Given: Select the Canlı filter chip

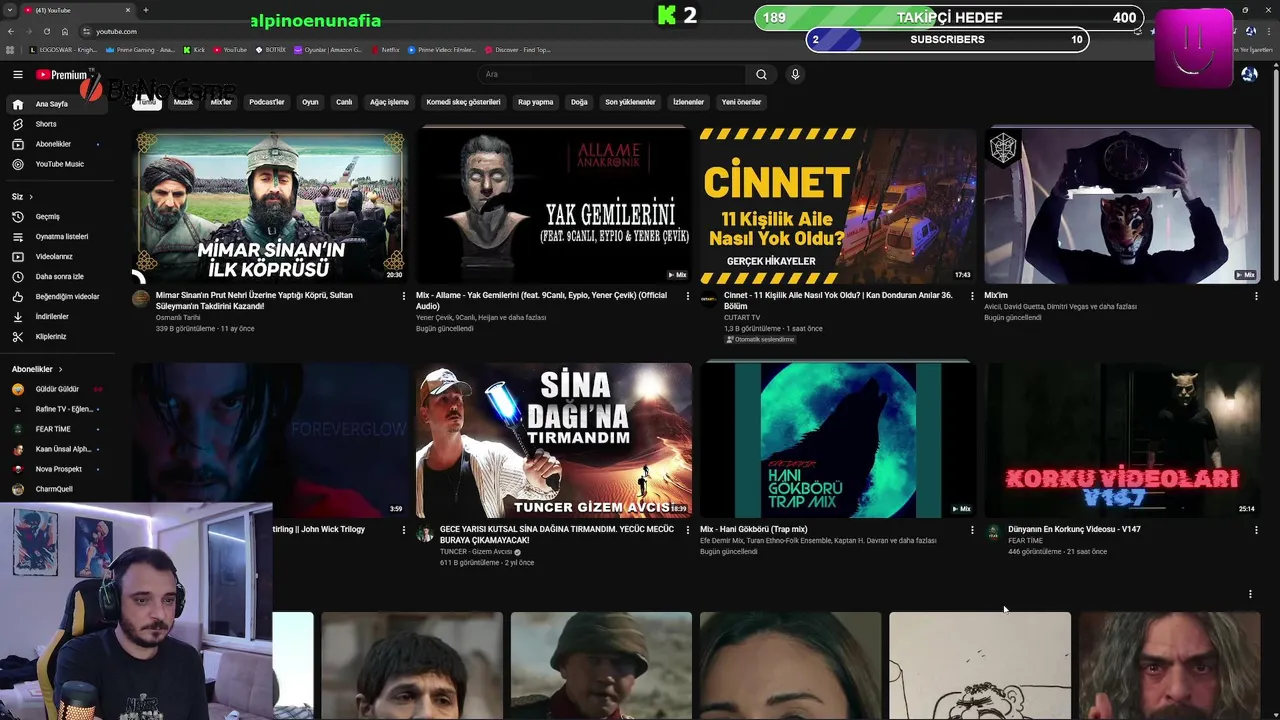Looking at the screenshot, I should tap(344, 102).
